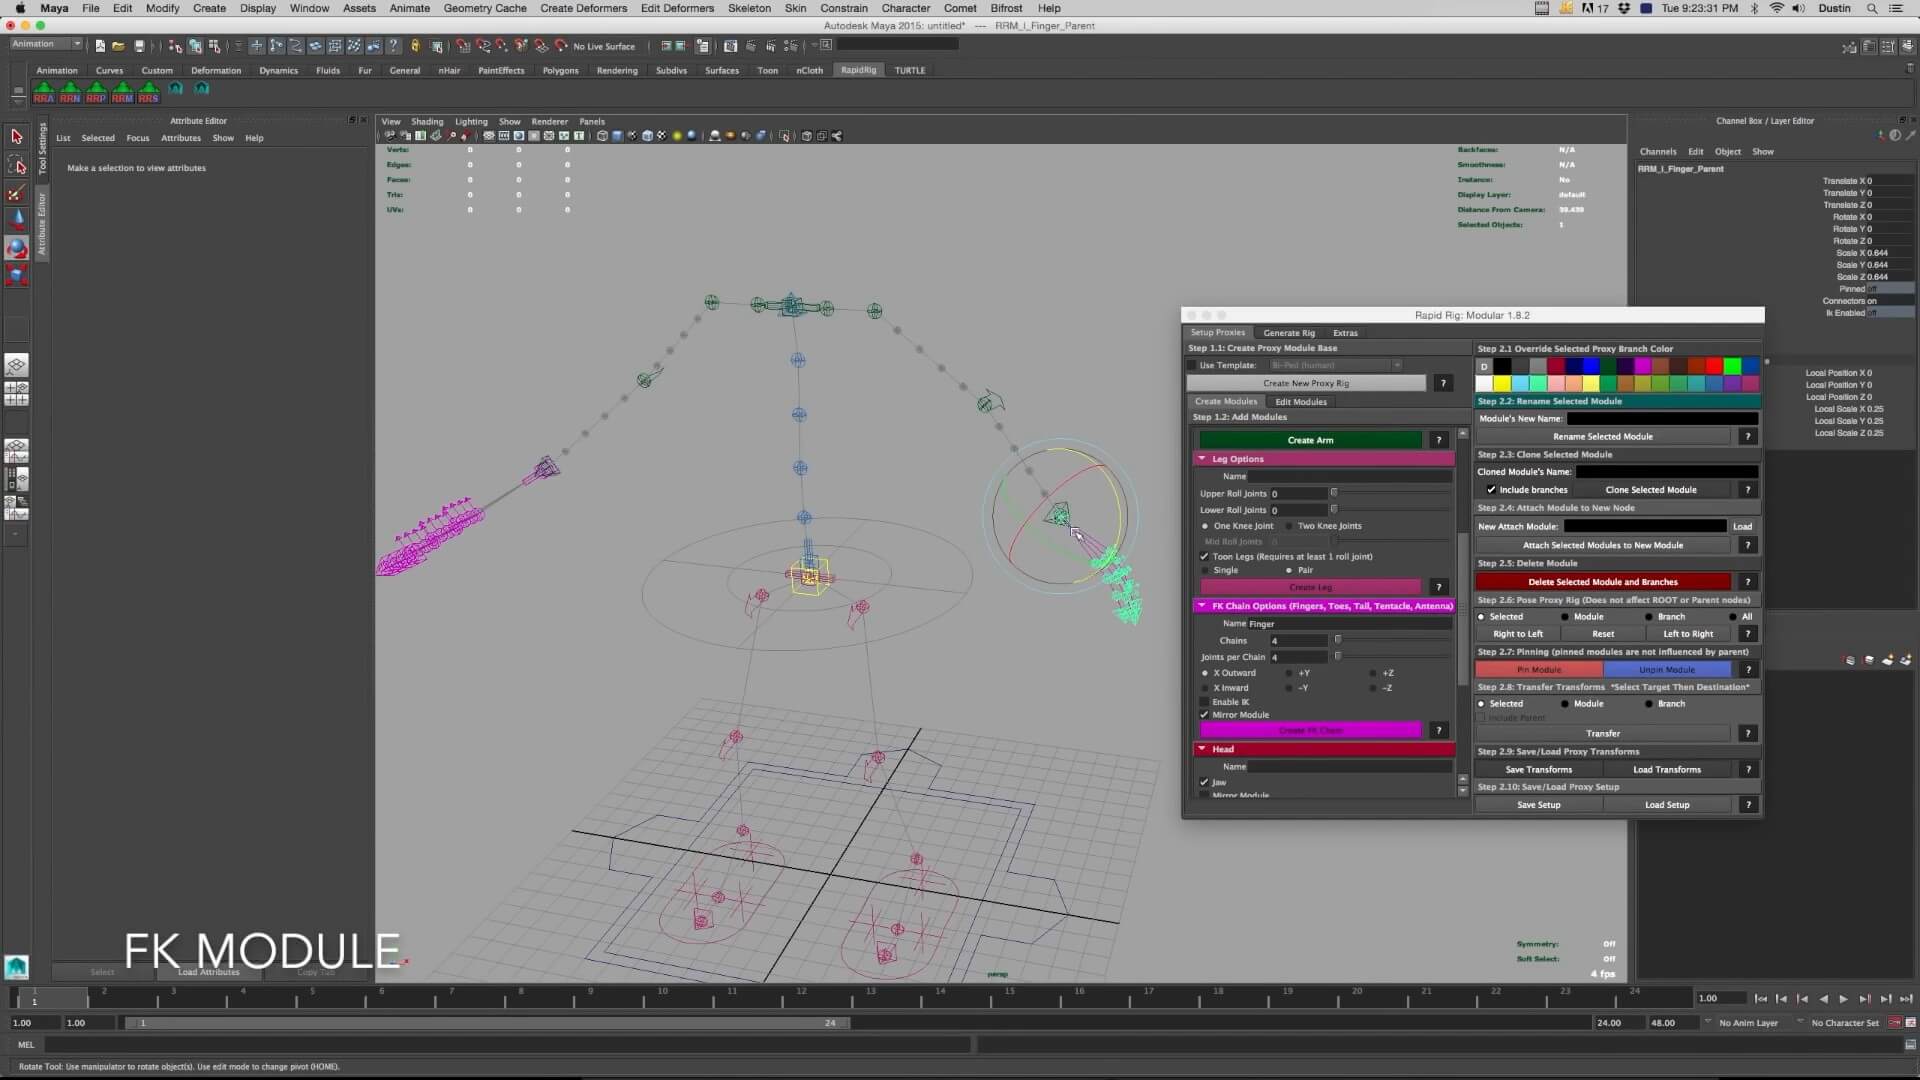This screenshot has width=1920, height=1080.
Task: Switch to the Generate Rig tab
Action: tap(1289, 333)
